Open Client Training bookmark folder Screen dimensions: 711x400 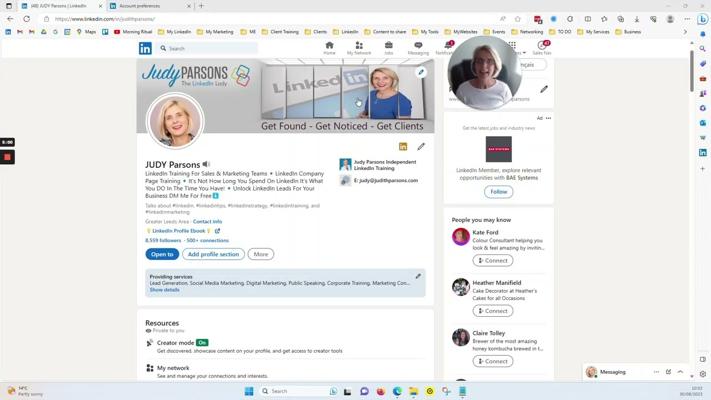coord(280,32)
